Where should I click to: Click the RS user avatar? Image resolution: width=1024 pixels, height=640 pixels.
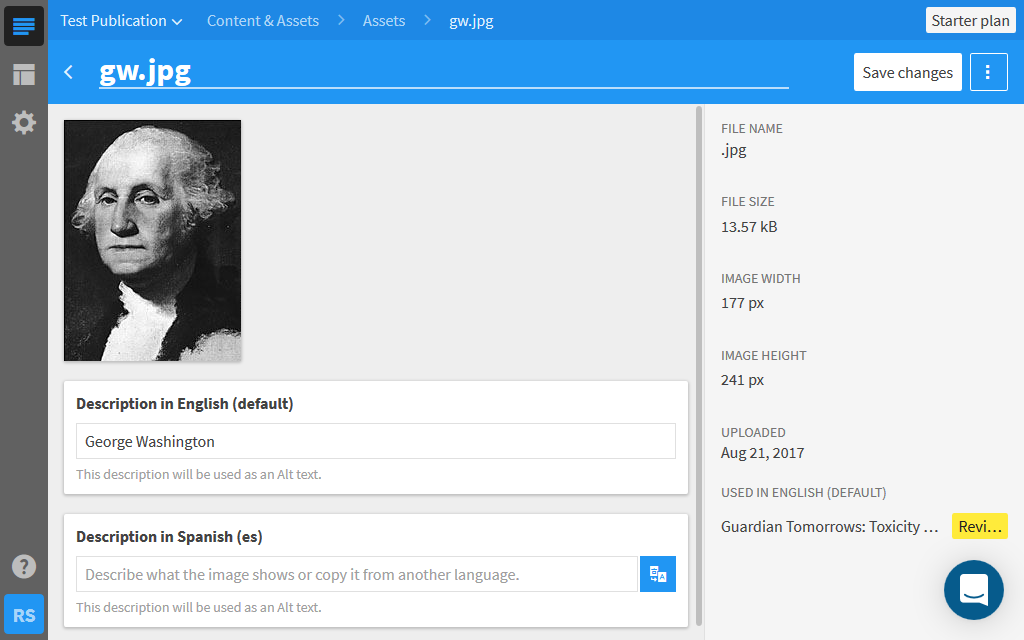coord(24,614)
